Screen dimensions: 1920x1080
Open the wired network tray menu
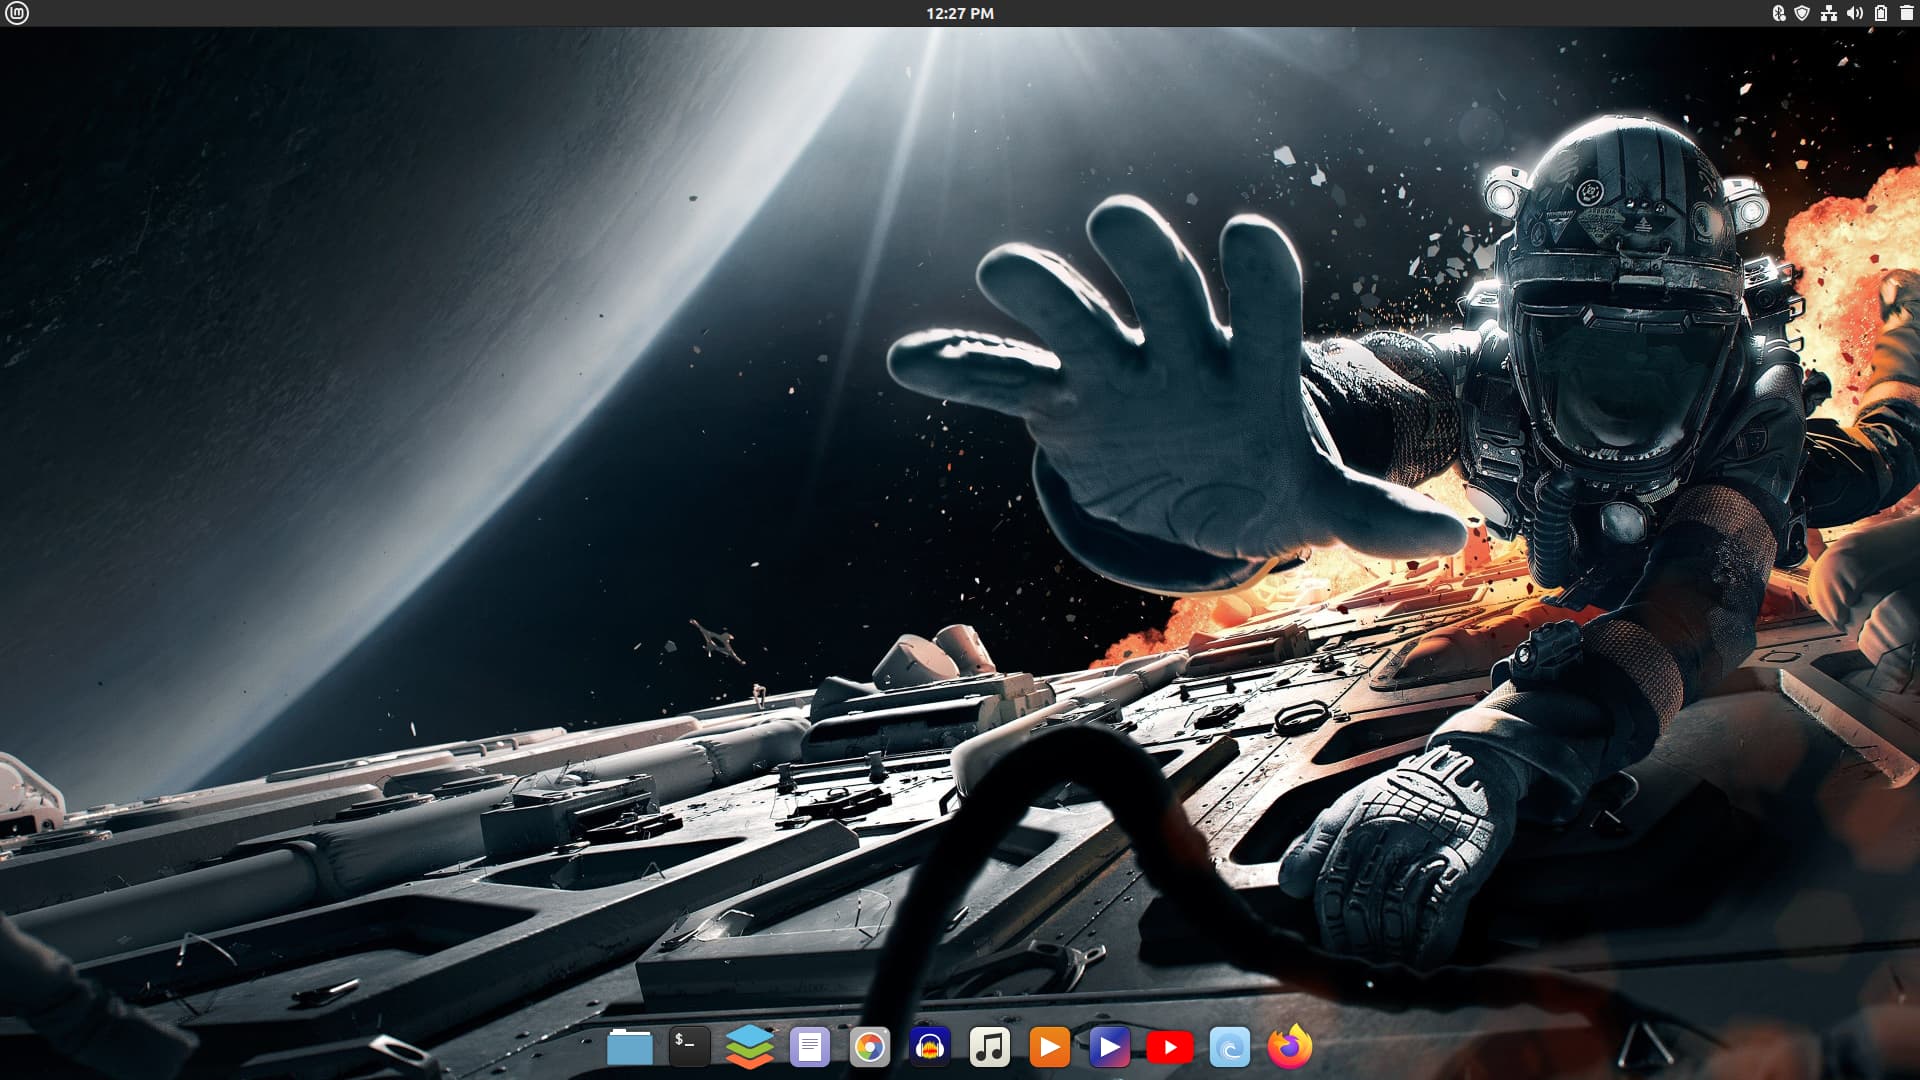pos(1828,13)
